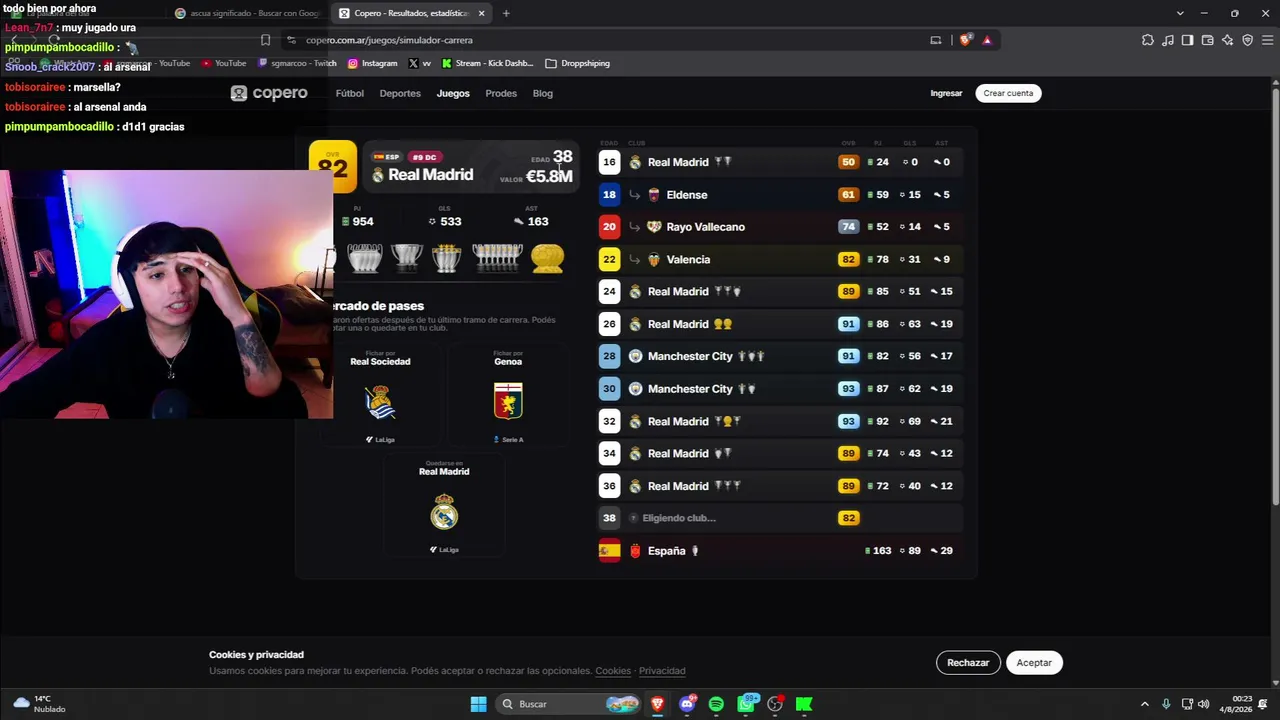
Task: Click the Rayo Vallecano career row
Action: [x=780, y=227]
